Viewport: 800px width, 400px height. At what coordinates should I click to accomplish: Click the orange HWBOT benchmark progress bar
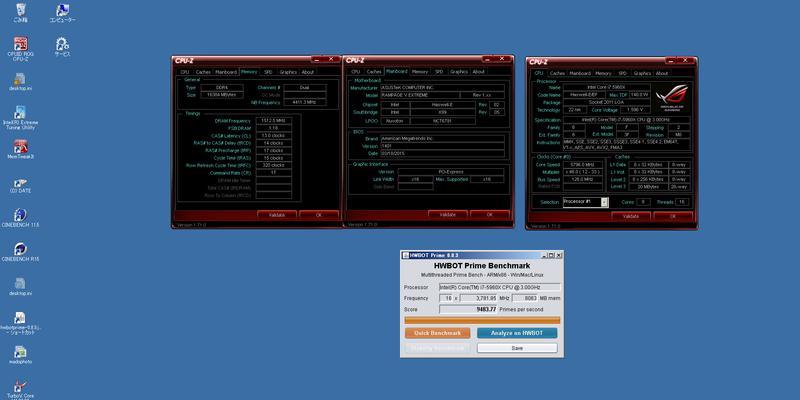[x=482, y=320]
